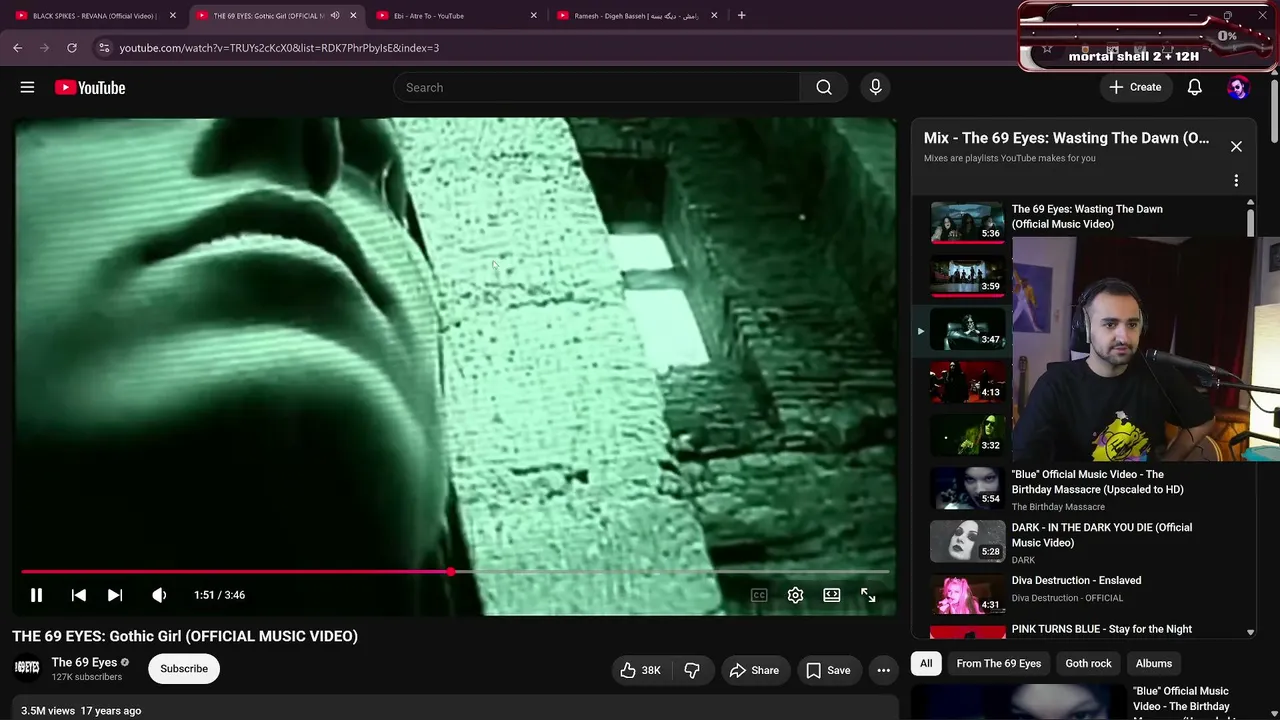Seek on the red video progress bar
This screenshot has height=720, width=1280.
[455, 572]
